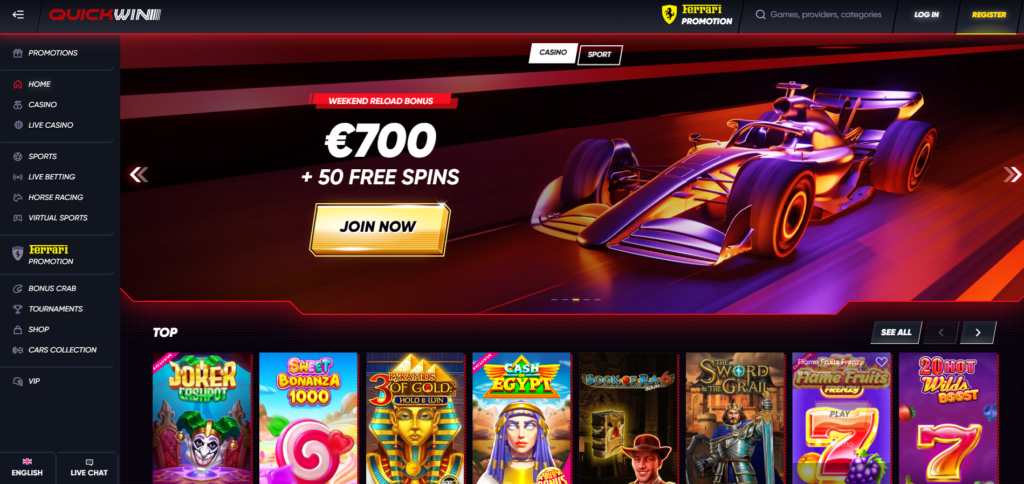Advance to the next banner slide arrow

(x=1012, y=174)
